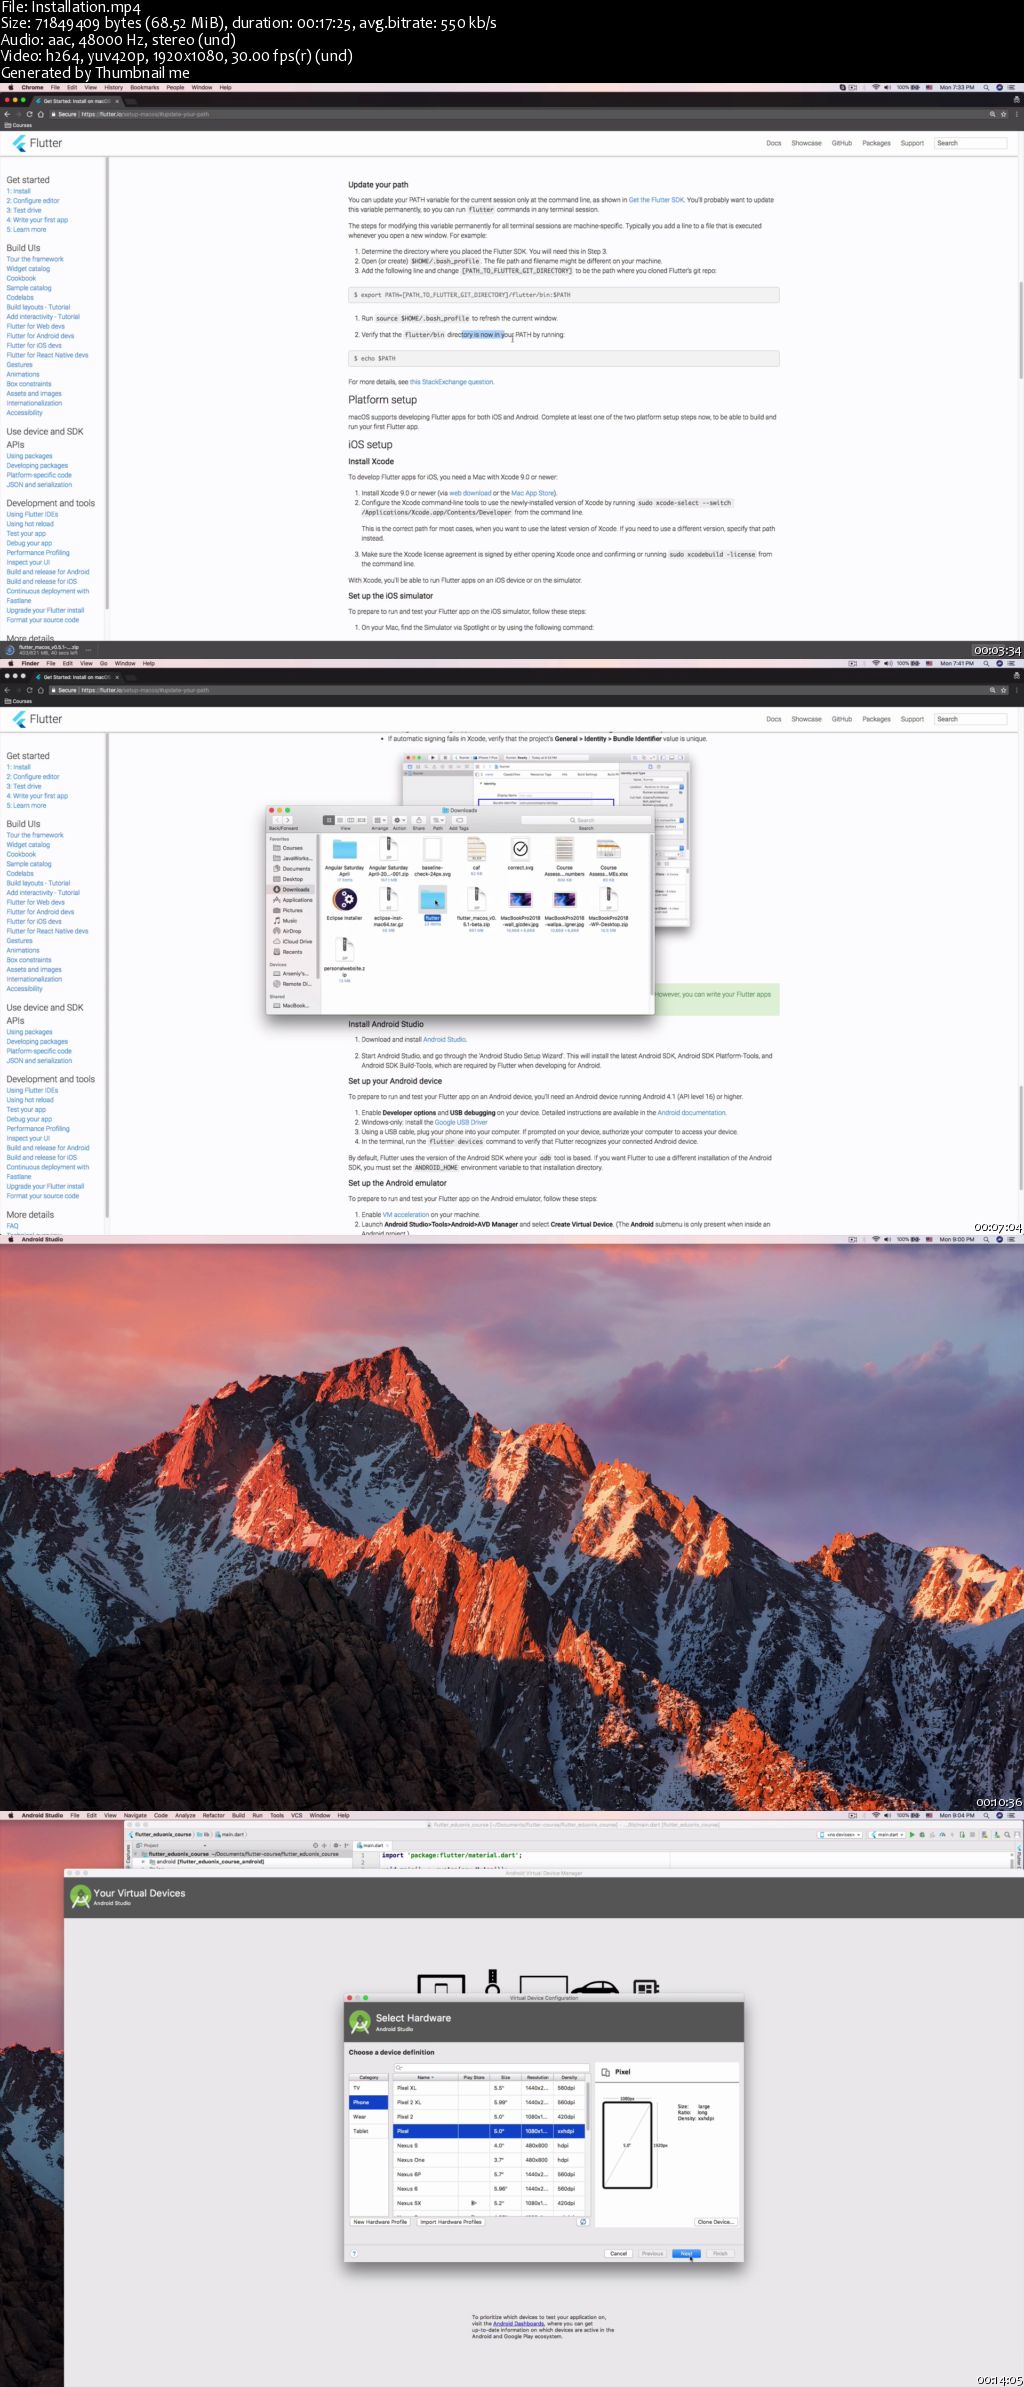Switch Finder to cover flow view
Image resolution: width=1024 pixels, height=2387 pixels.
[361, 820]
